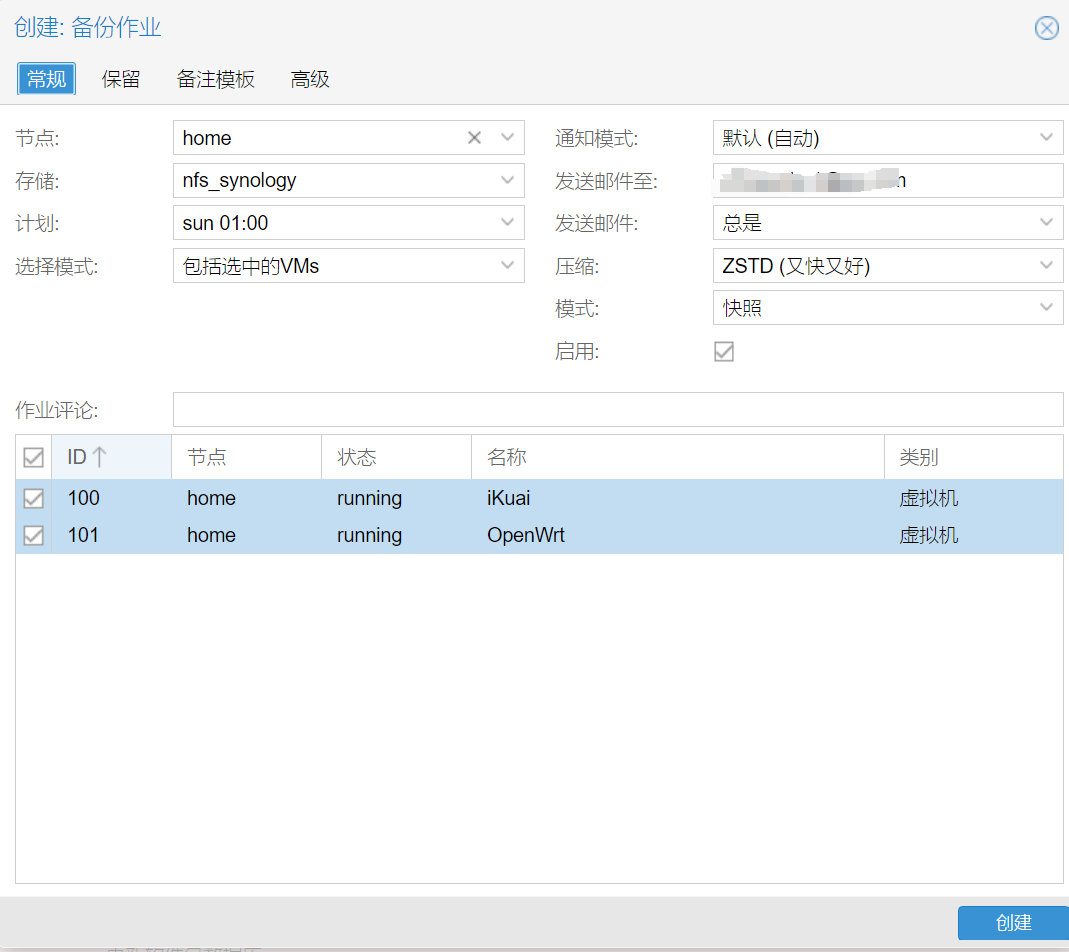Screen dimensions: 1069x952
Task: Open the 压缩 ZSTD compression dropdown
Action: pos(1046,266)
